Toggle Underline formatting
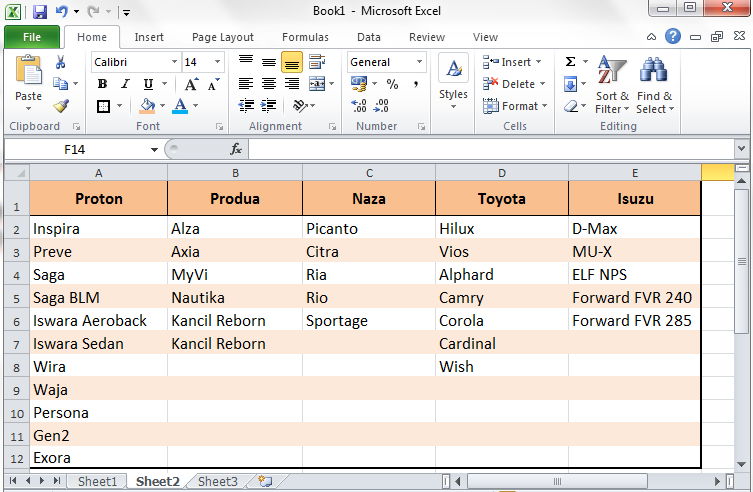This screenshot has height=492, width=753. [x=148, y=84]
